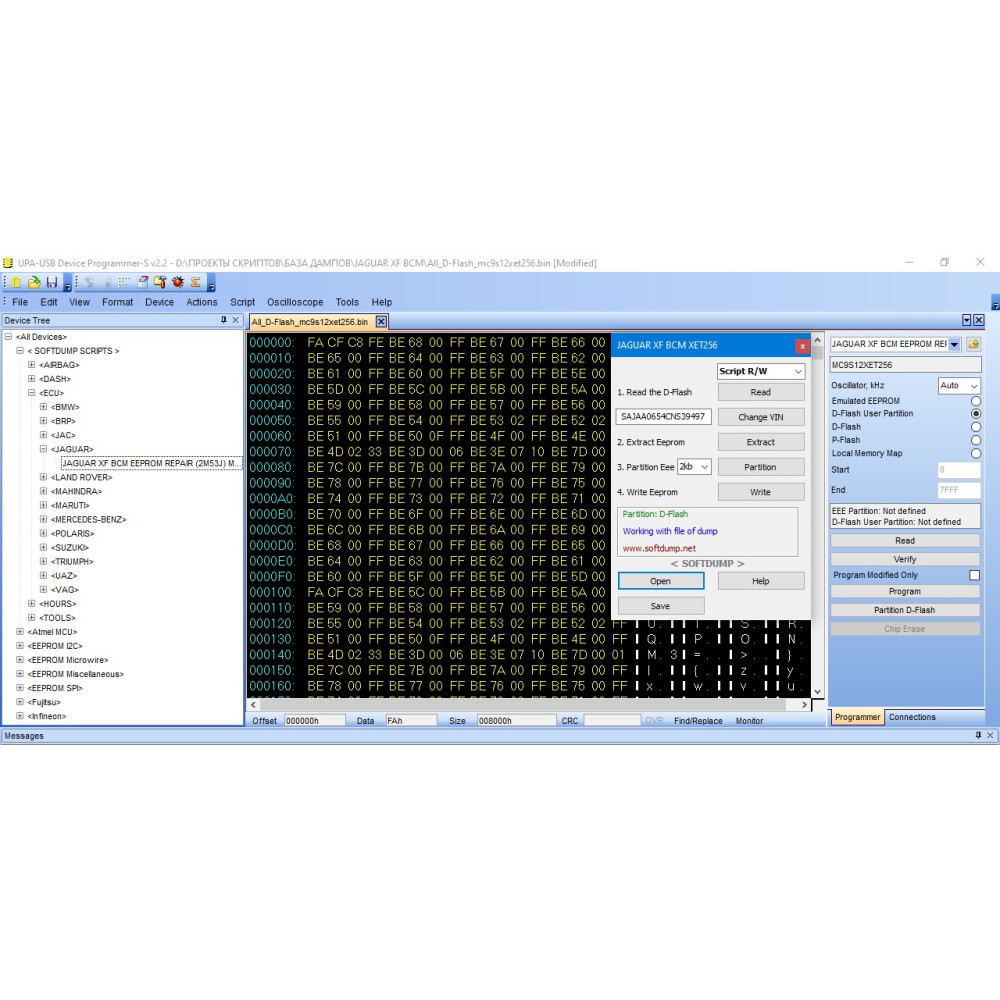Click the Change VIN button
The height and width of the screenshot is (1000, 1000).
tap(761, 417)
